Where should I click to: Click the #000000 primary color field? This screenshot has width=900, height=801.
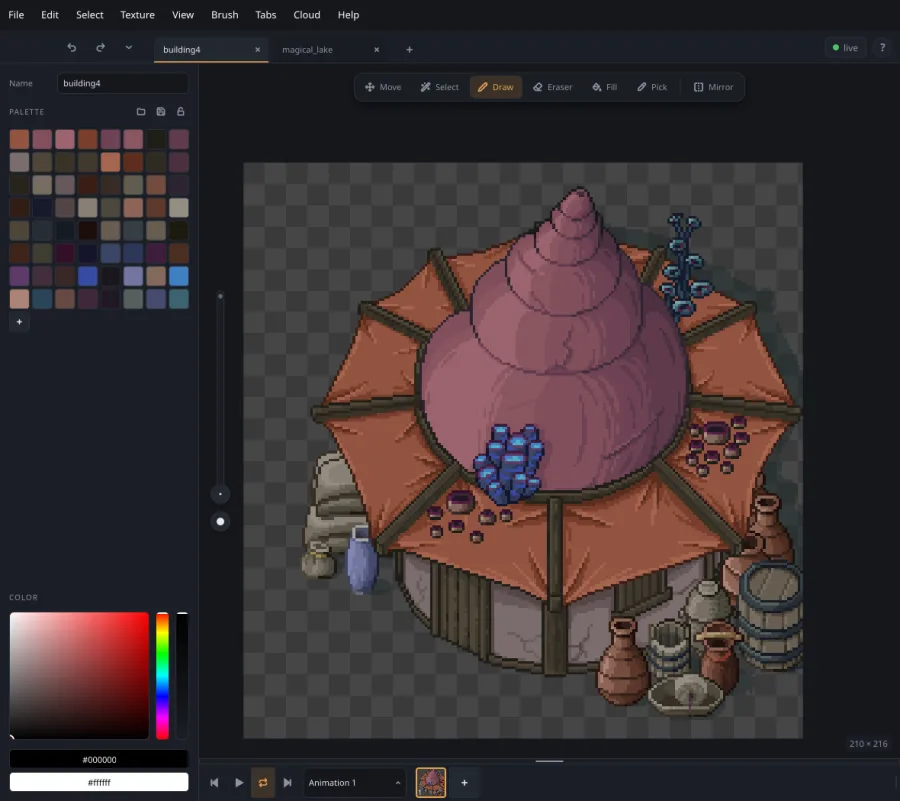point(99,759)
